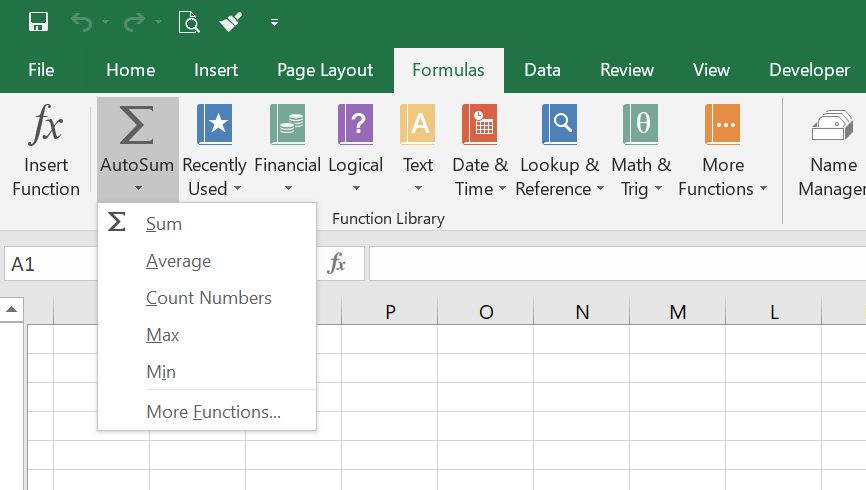Image resolution: width=866 pixels, height=490 pixels.
Task: Open the More Functions orange book icon
Action: (722, 125)
